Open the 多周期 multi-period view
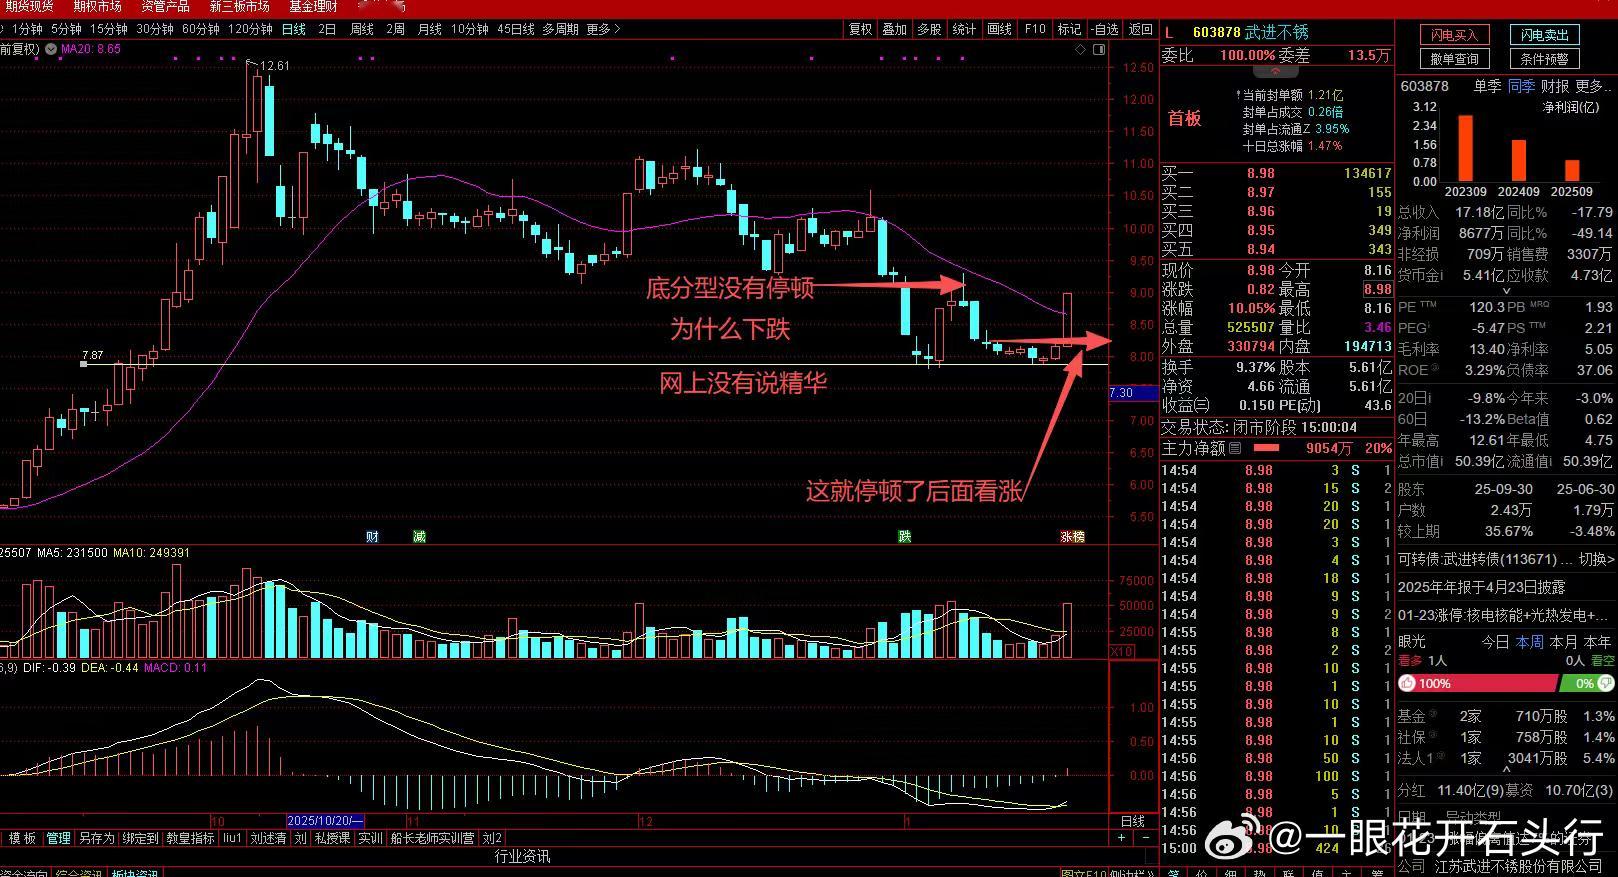This screenshot has height=877, width=1618. coord(560,29)
